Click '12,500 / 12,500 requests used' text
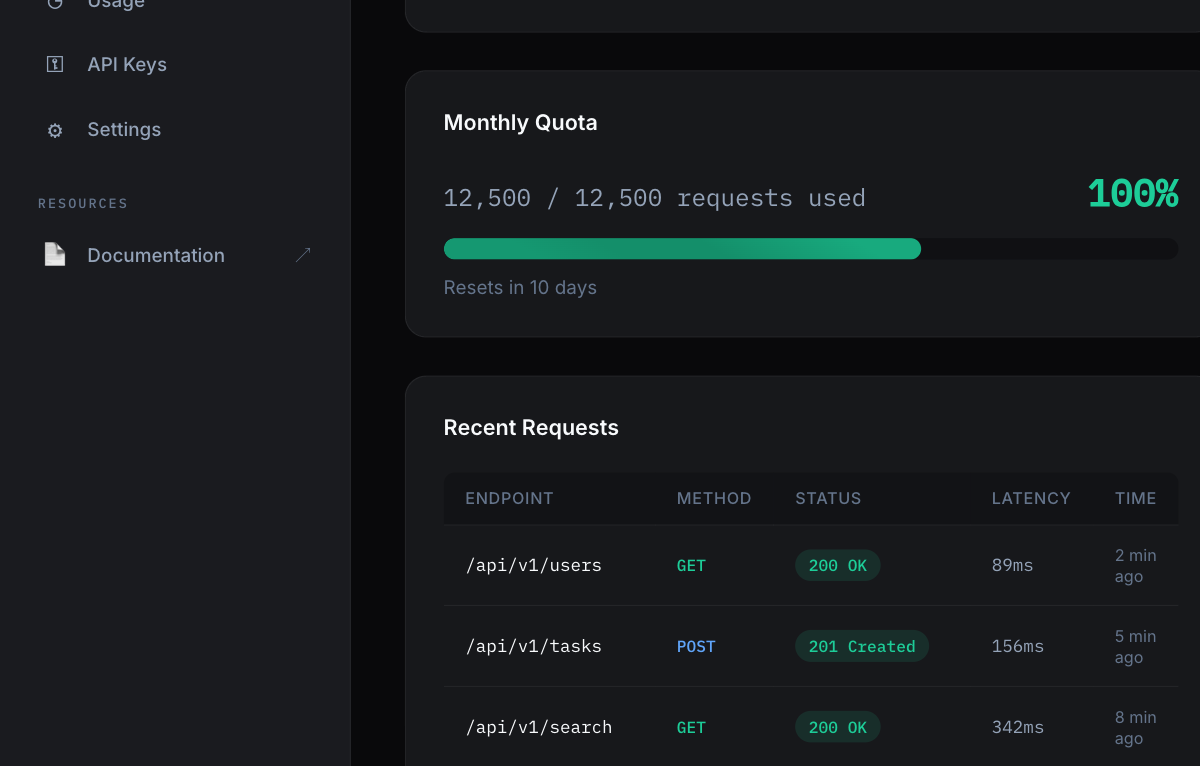Viewport: 1200px width, 766px height. 654,198
